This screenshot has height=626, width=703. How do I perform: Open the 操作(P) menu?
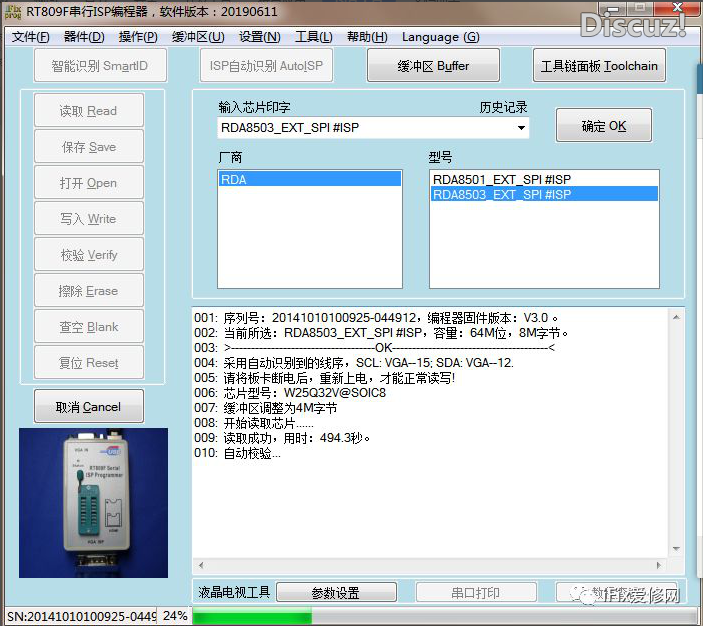tap(138, 37)
